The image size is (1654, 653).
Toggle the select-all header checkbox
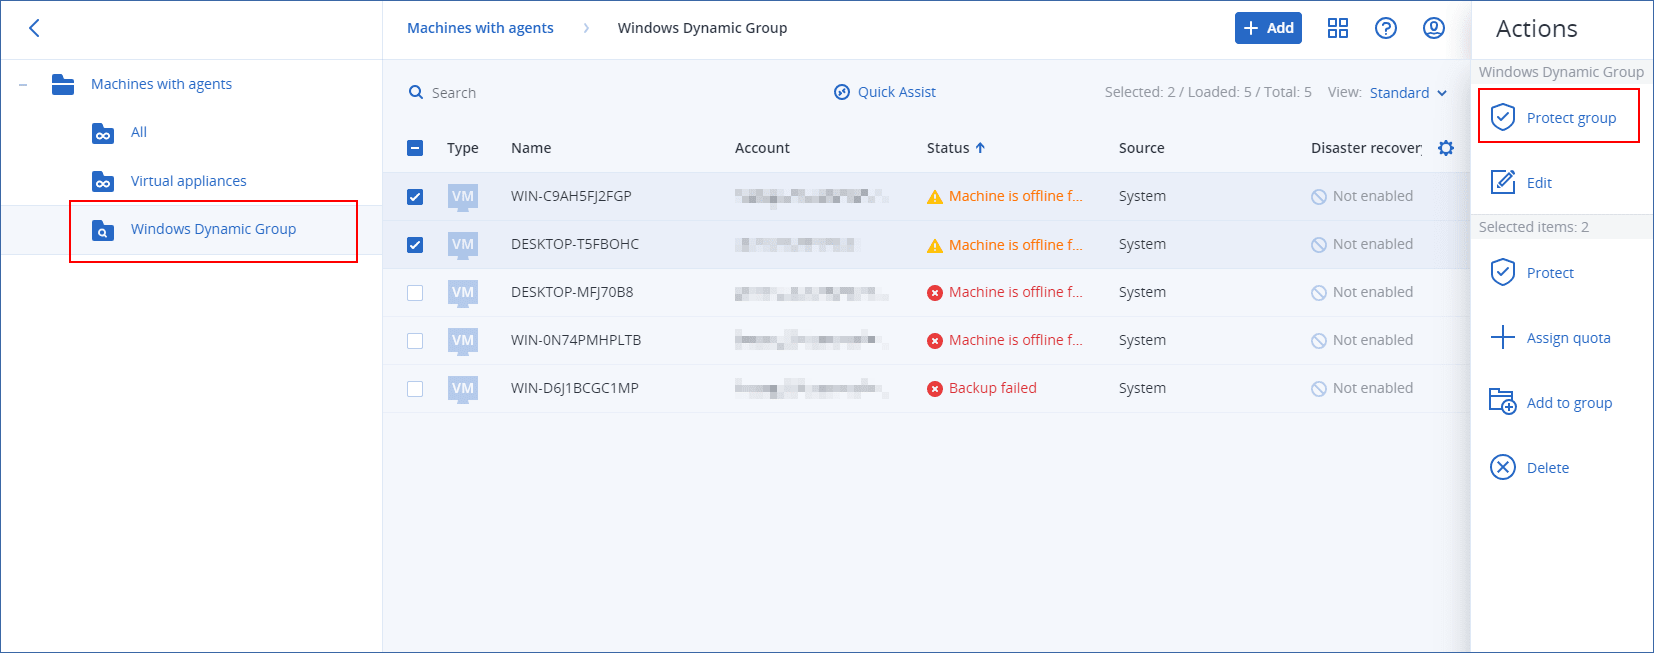click(x=415, y=148)
